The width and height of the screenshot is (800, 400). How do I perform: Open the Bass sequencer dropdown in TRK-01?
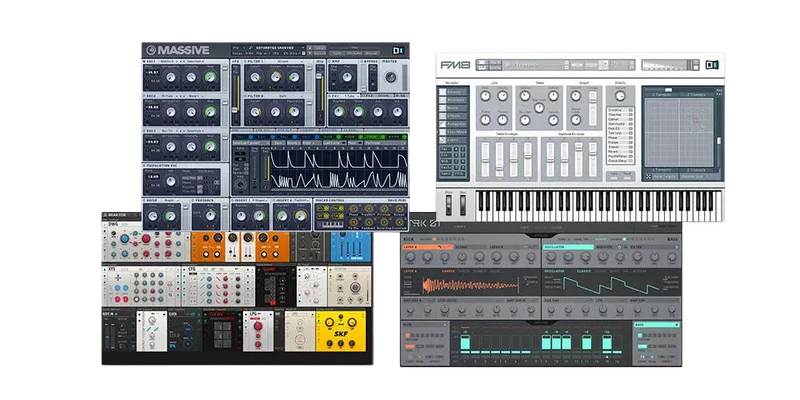coord(657,324)
